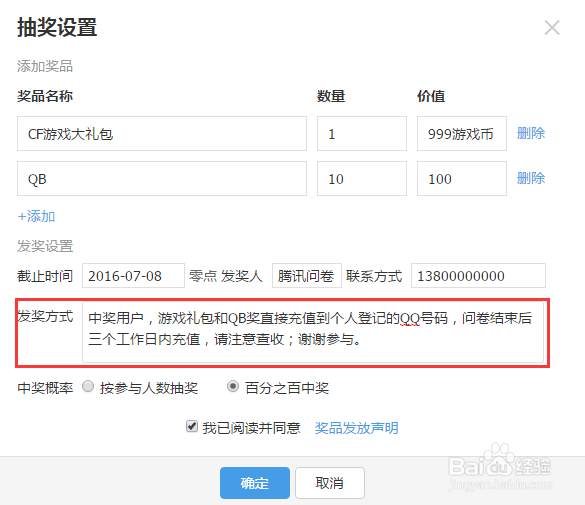Click the value field showing 999游戏币
585x505 pixels.
coord(462,134)
